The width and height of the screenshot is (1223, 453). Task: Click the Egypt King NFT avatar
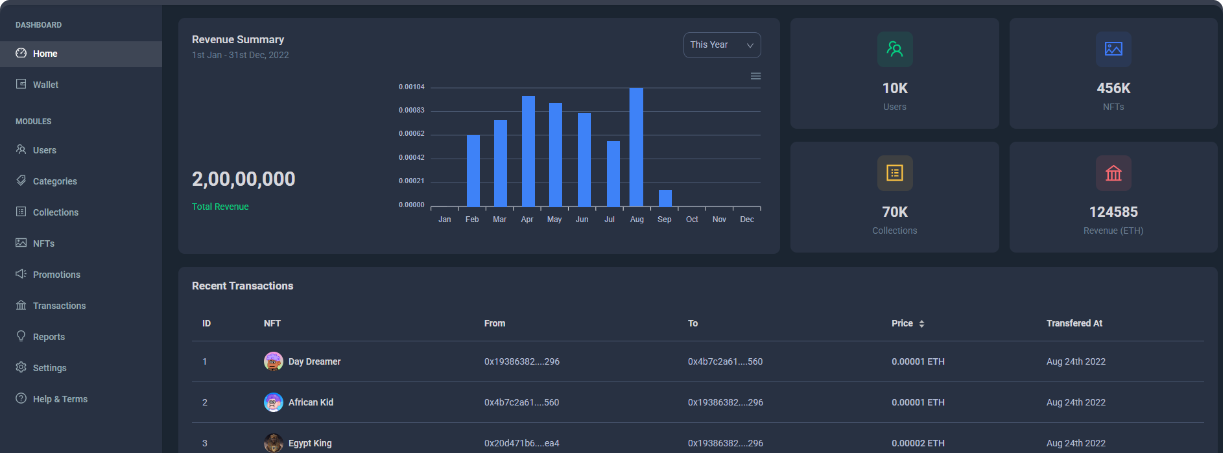click(273, 443)
